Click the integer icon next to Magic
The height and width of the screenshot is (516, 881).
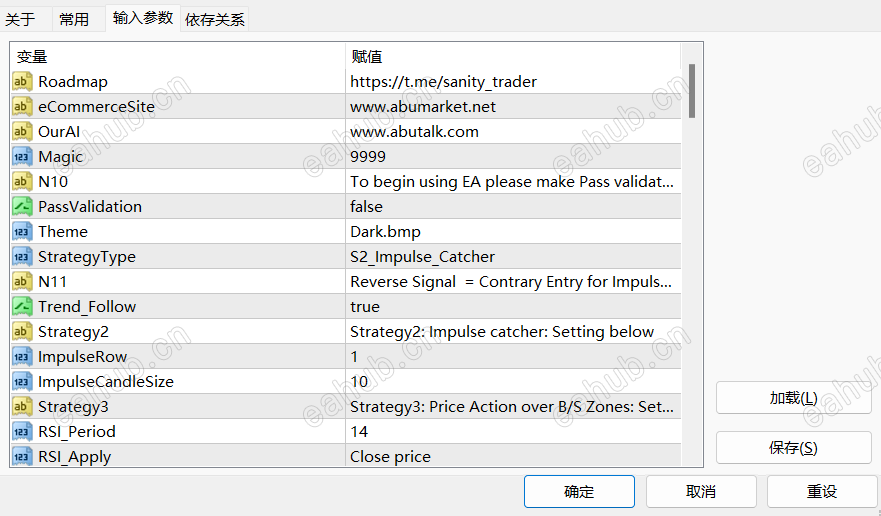click(x=22, y=156)
